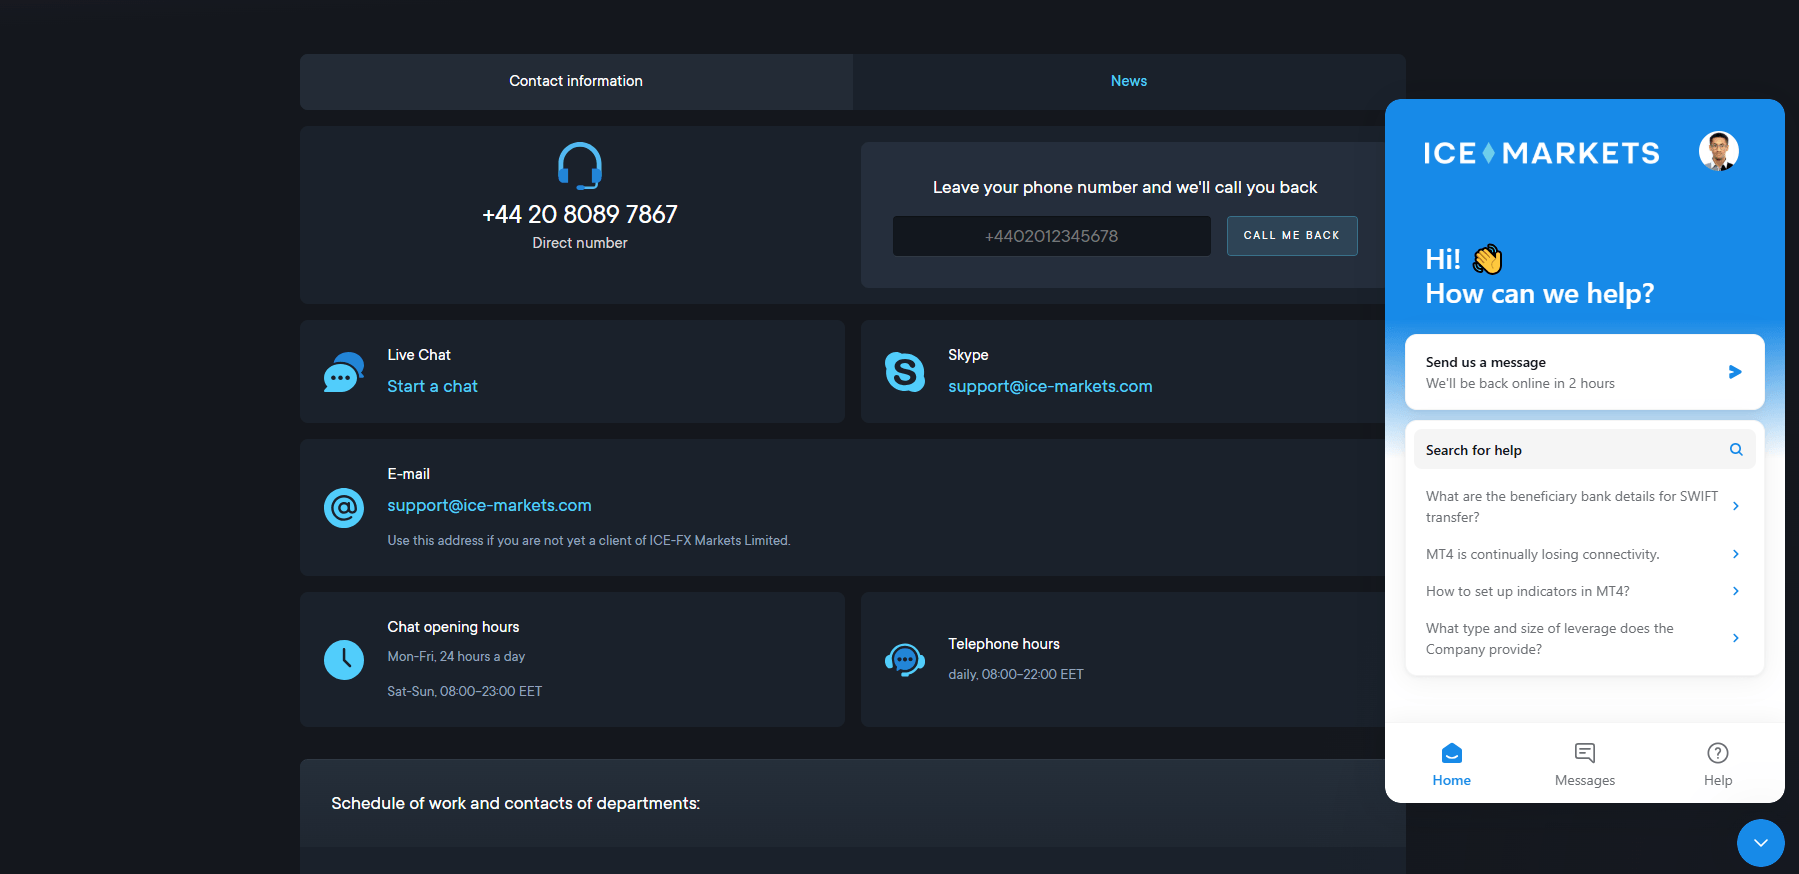Screen dimensions: 1799x874
Task: Click the Schedule of work and contacts heading
Action: [x=515, y=803]
